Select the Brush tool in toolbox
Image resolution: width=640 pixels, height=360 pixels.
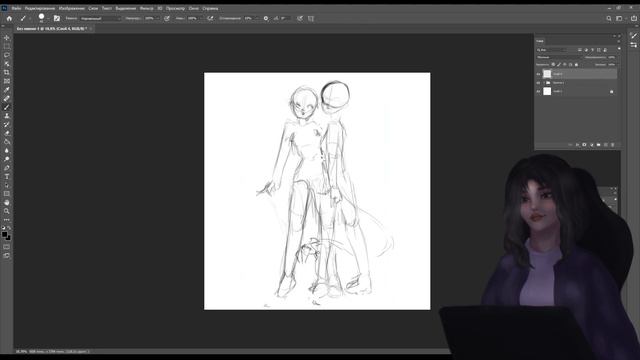7,107
